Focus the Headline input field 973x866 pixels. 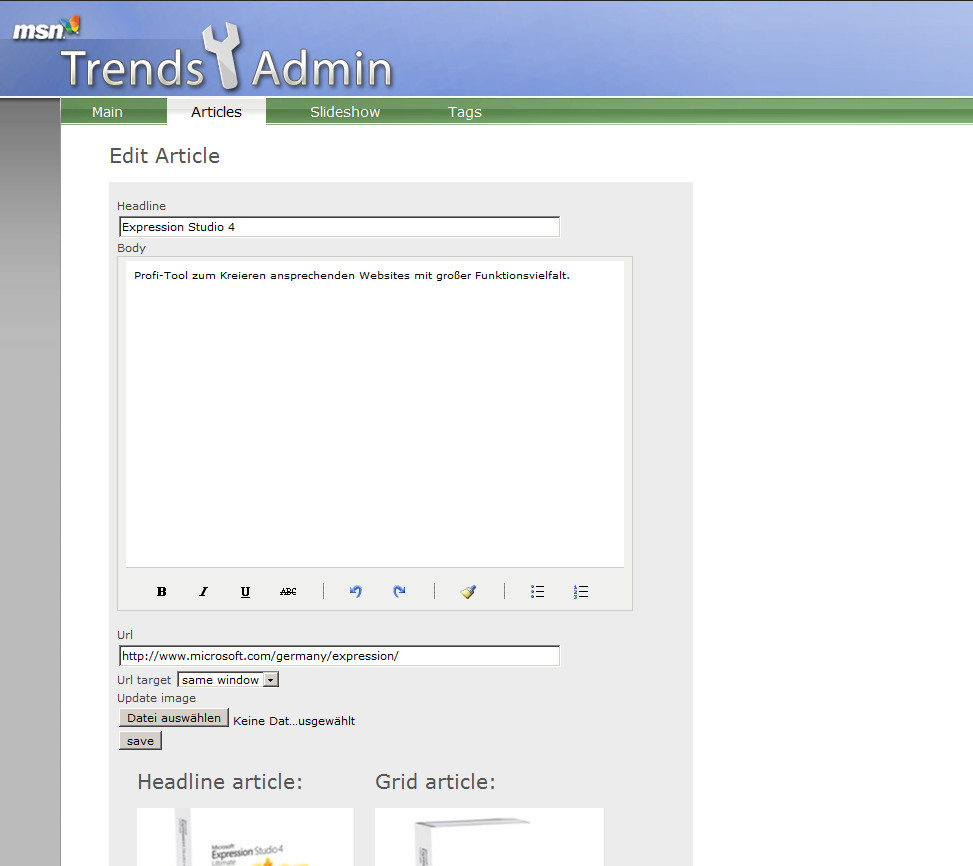[339, 227]
